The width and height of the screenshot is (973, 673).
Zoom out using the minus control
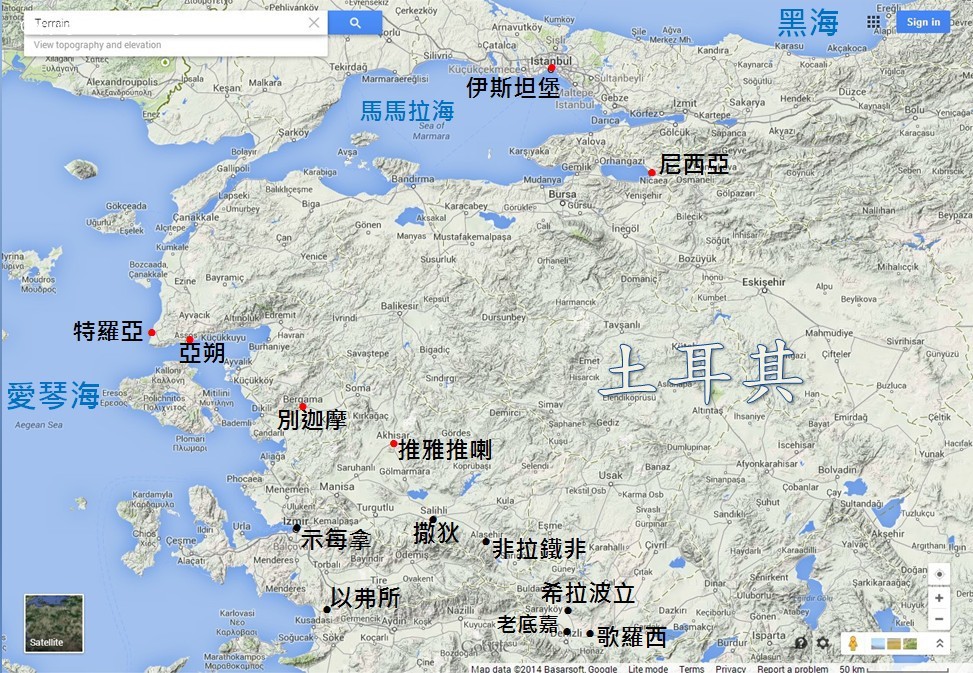click(x=939, y=619)
